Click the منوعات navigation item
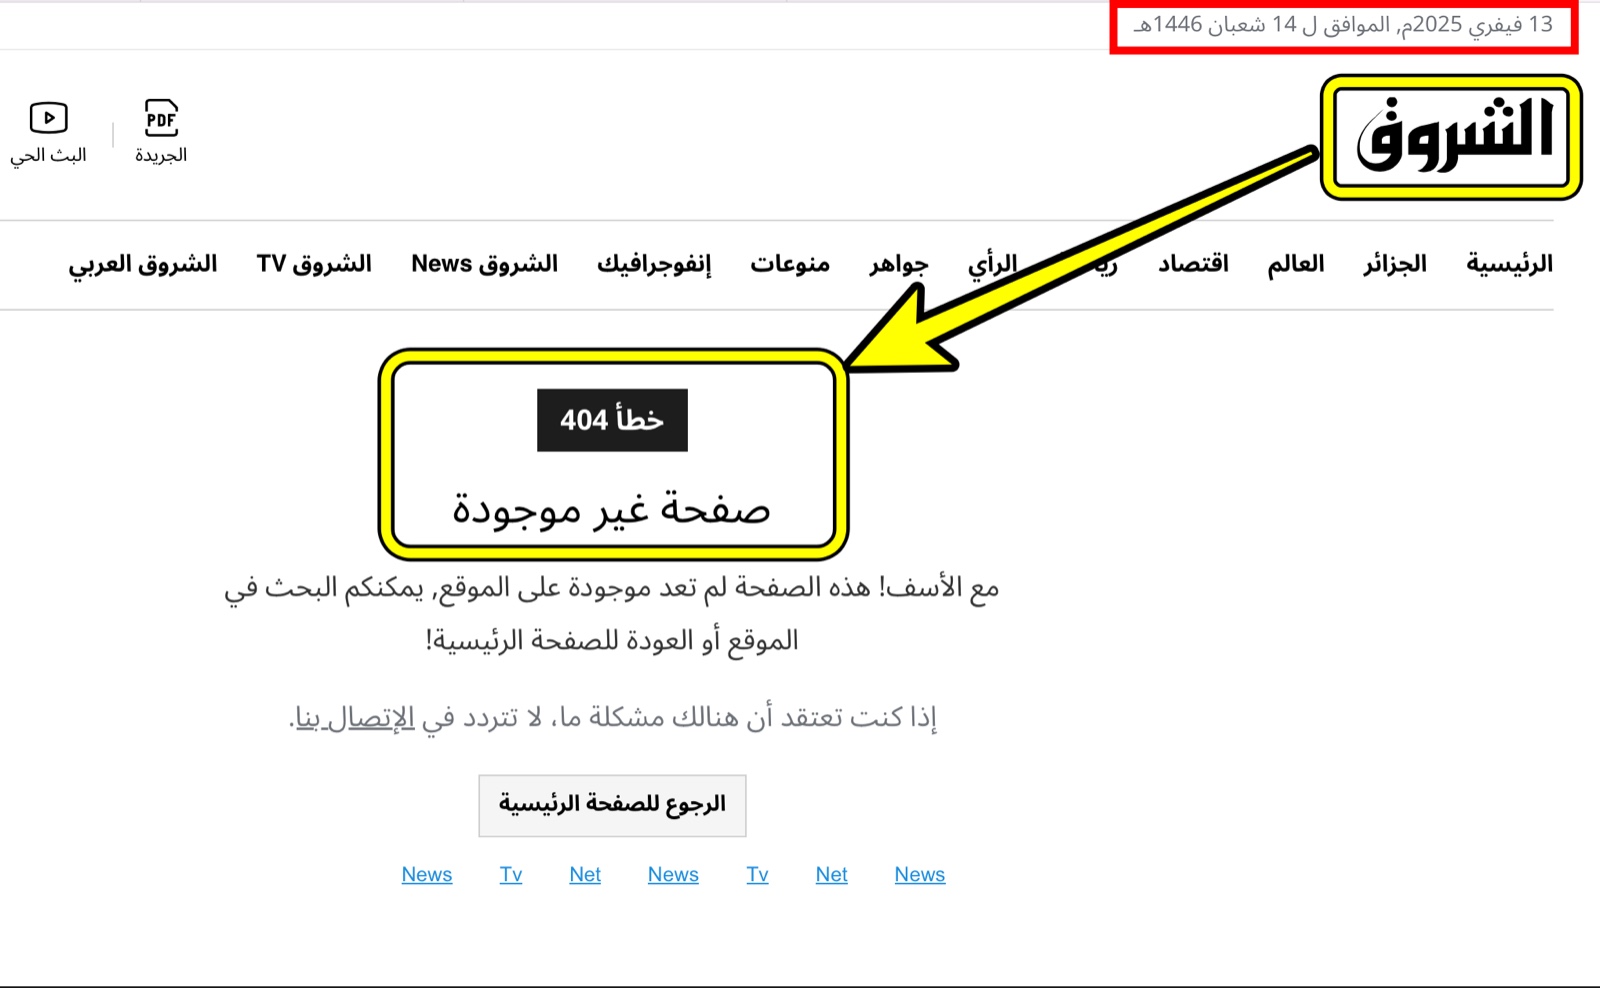The height and width of the screenshot is (988, 1600). pos(790,264)
